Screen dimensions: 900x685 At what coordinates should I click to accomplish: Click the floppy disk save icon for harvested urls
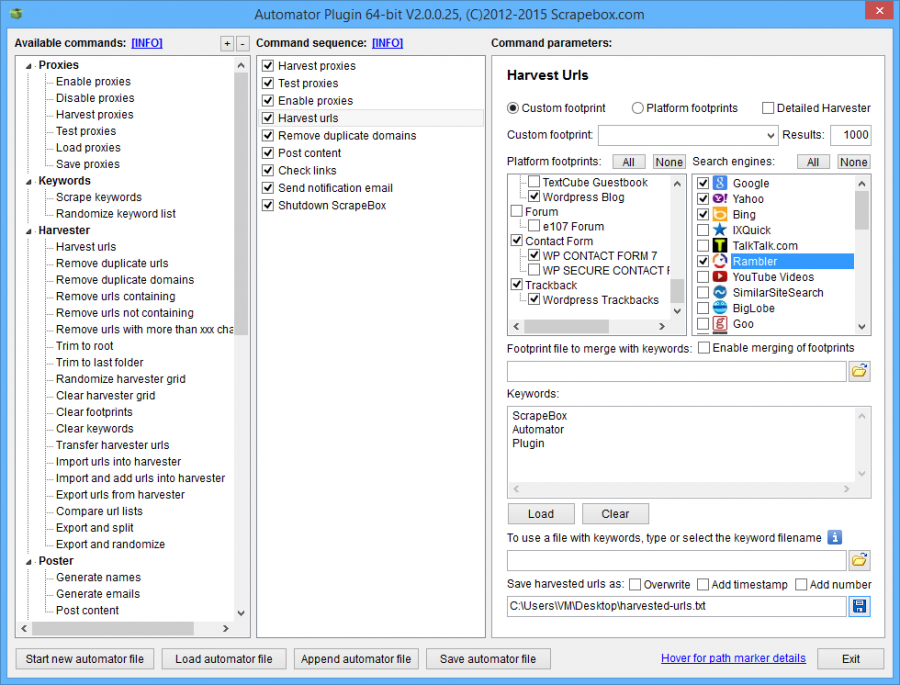[859, 606]
